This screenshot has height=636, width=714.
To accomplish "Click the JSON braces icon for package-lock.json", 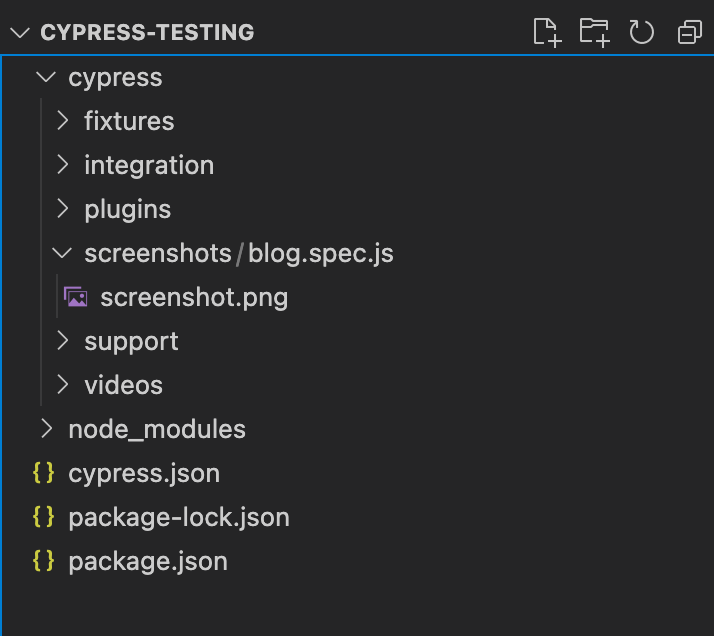I will click(x=43, y=517).
